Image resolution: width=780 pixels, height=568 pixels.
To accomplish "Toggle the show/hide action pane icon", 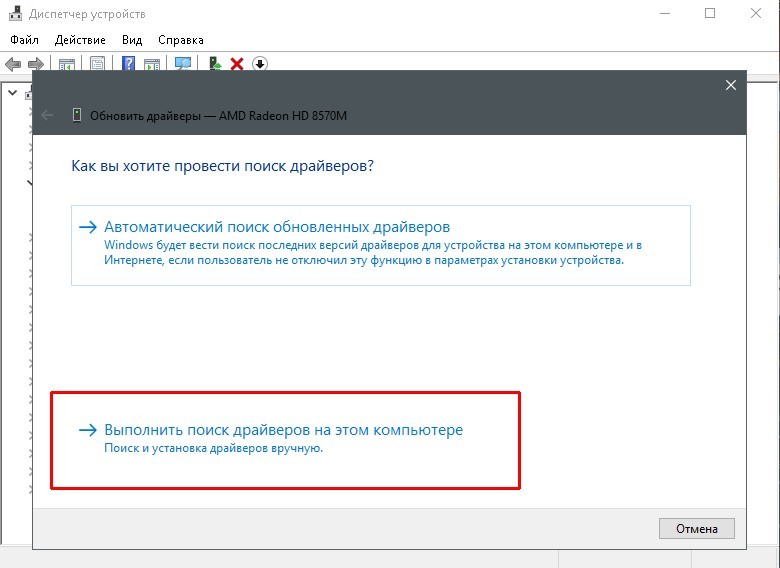I will (152, 64).
